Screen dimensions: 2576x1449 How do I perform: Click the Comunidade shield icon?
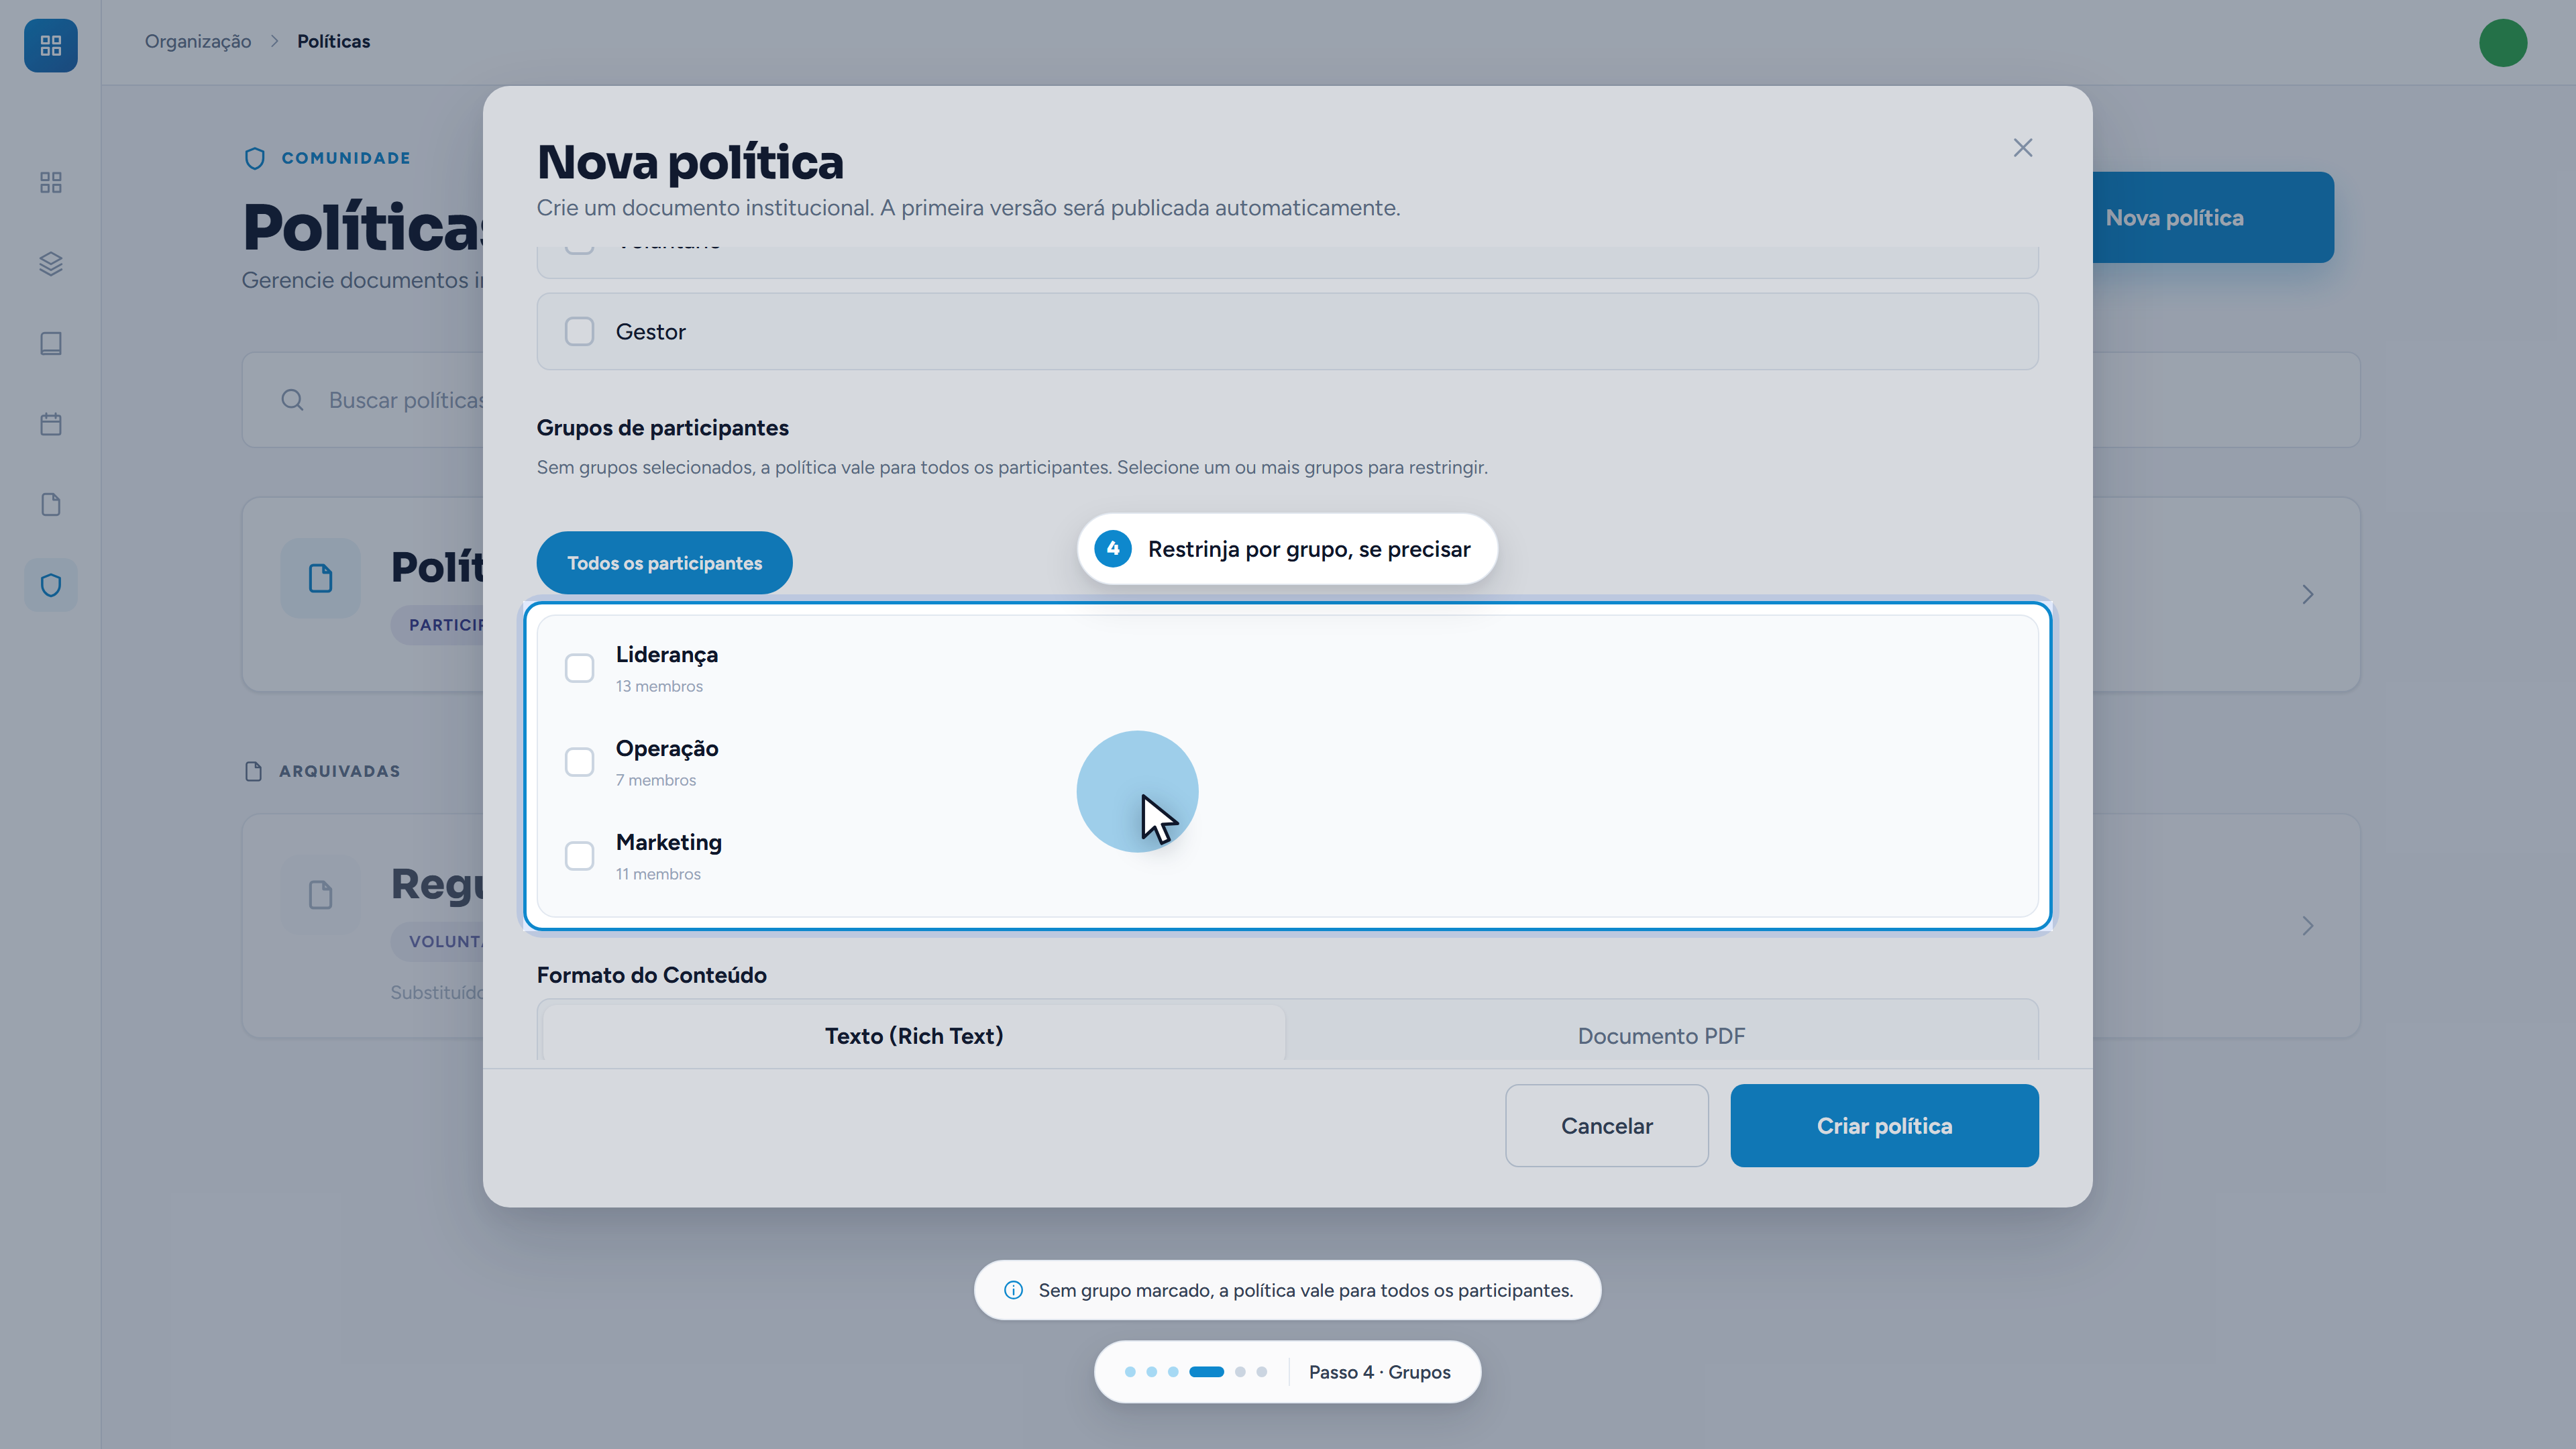[x=254, y=158]
